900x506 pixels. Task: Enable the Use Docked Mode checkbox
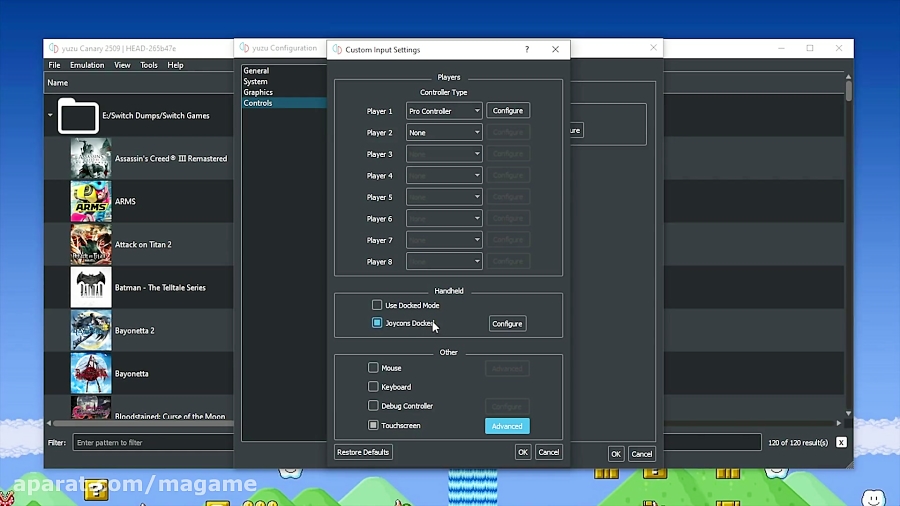pyautogui.click(x=377, y=305)
